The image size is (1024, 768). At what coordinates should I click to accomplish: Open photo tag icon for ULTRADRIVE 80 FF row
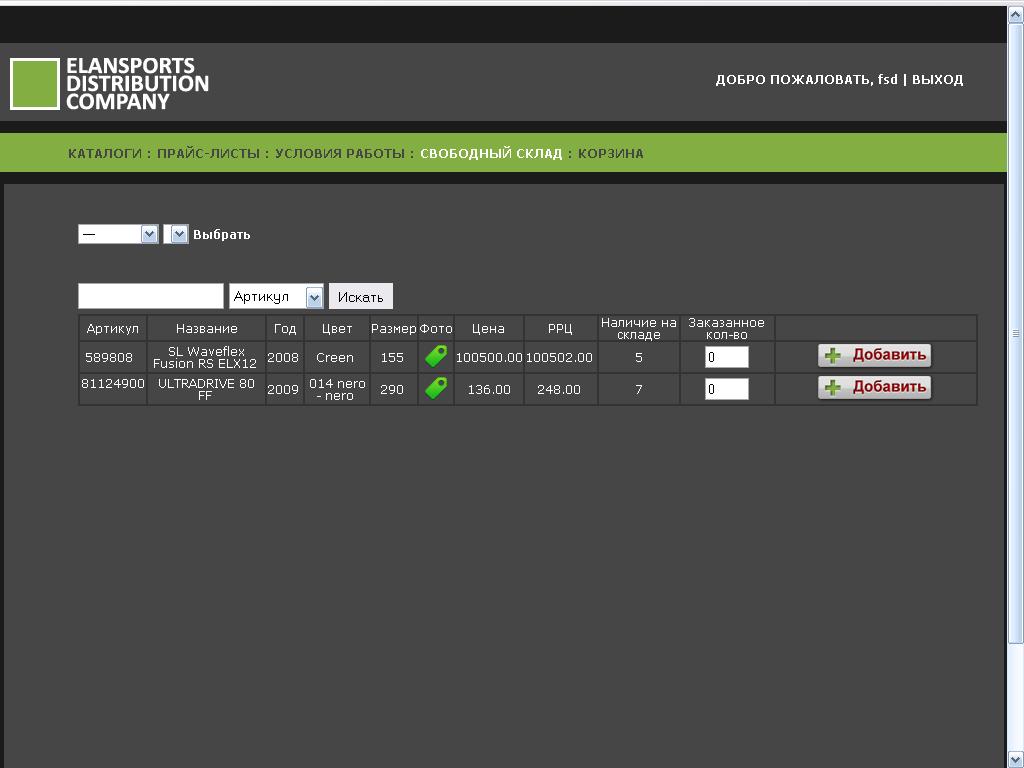tap(436, 388)
